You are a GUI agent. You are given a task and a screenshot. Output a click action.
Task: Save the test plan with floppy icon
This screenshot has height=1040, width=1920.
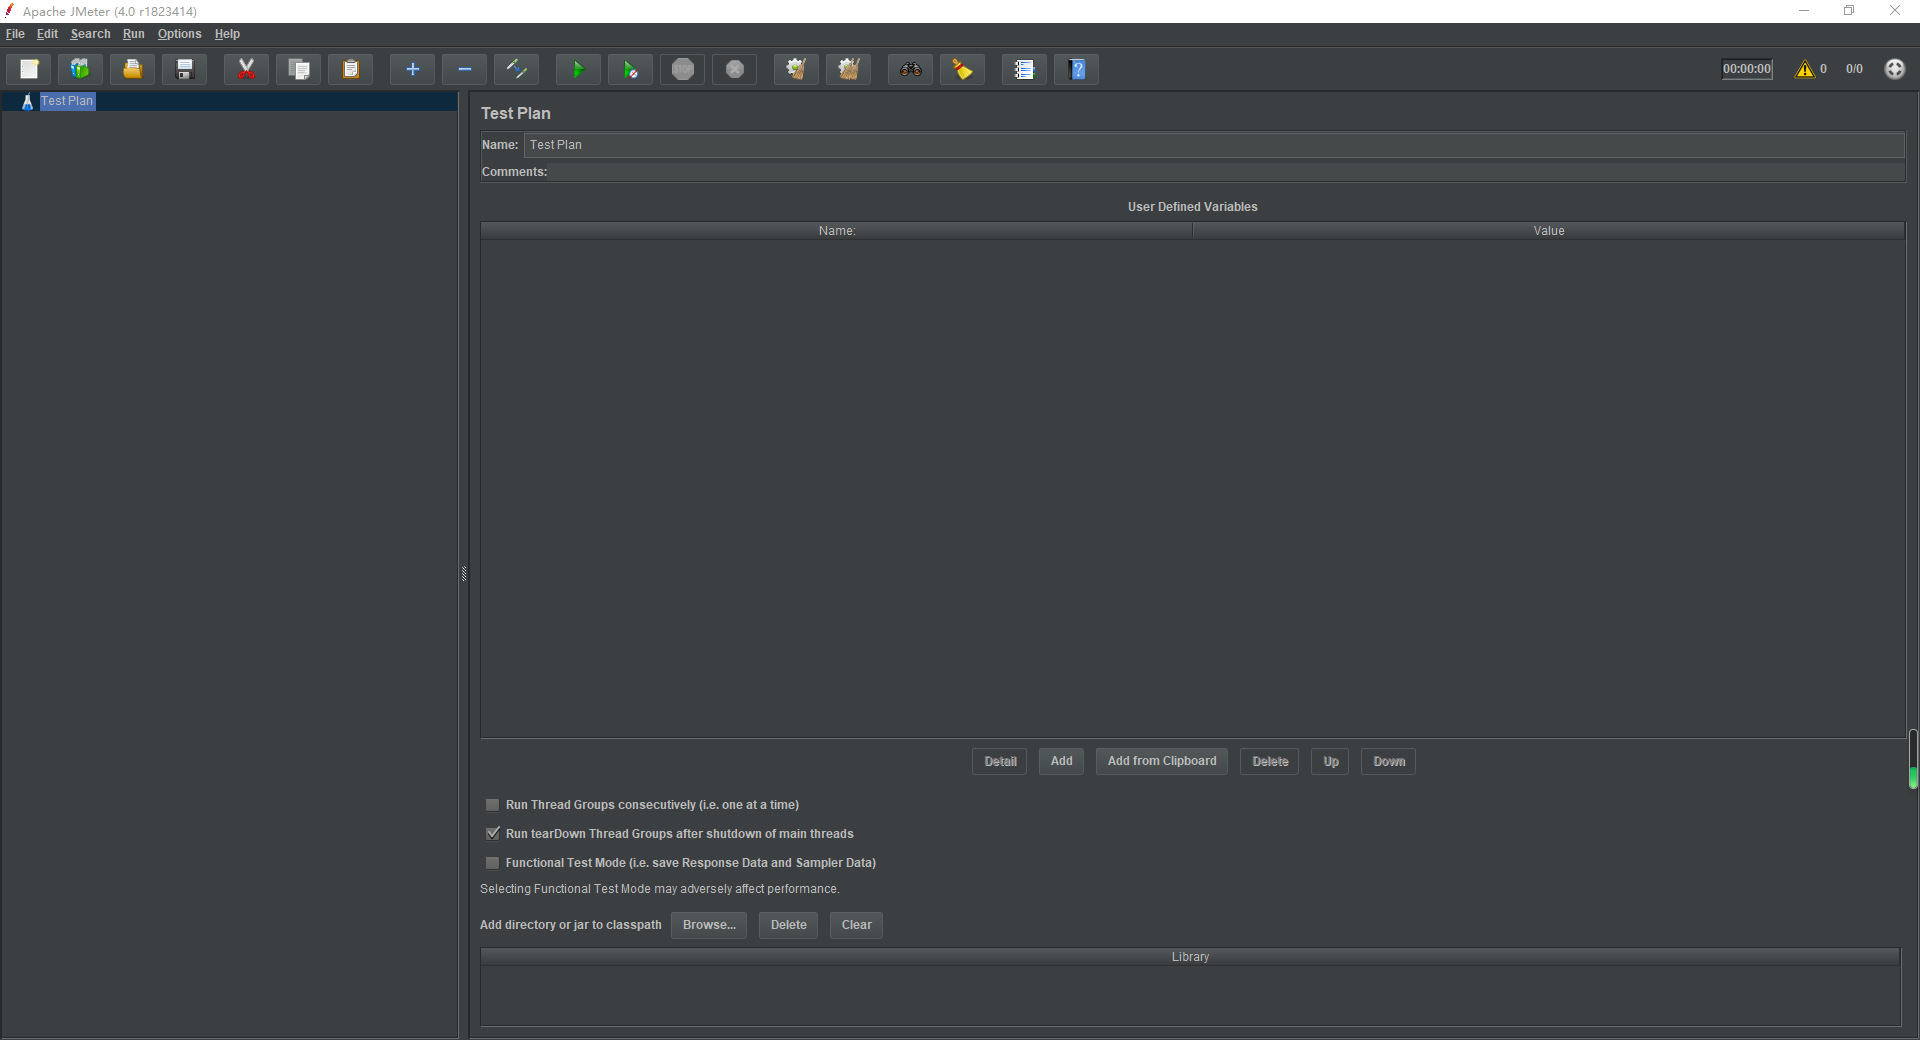(x=185, y=69)
